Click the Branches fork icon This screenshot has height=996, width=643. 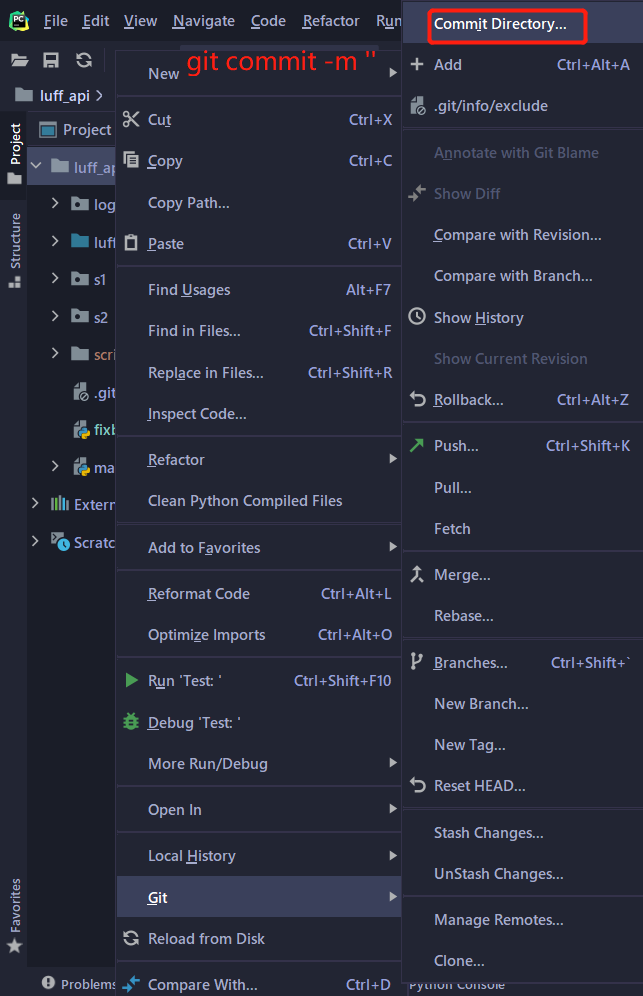tap(416, 662)
